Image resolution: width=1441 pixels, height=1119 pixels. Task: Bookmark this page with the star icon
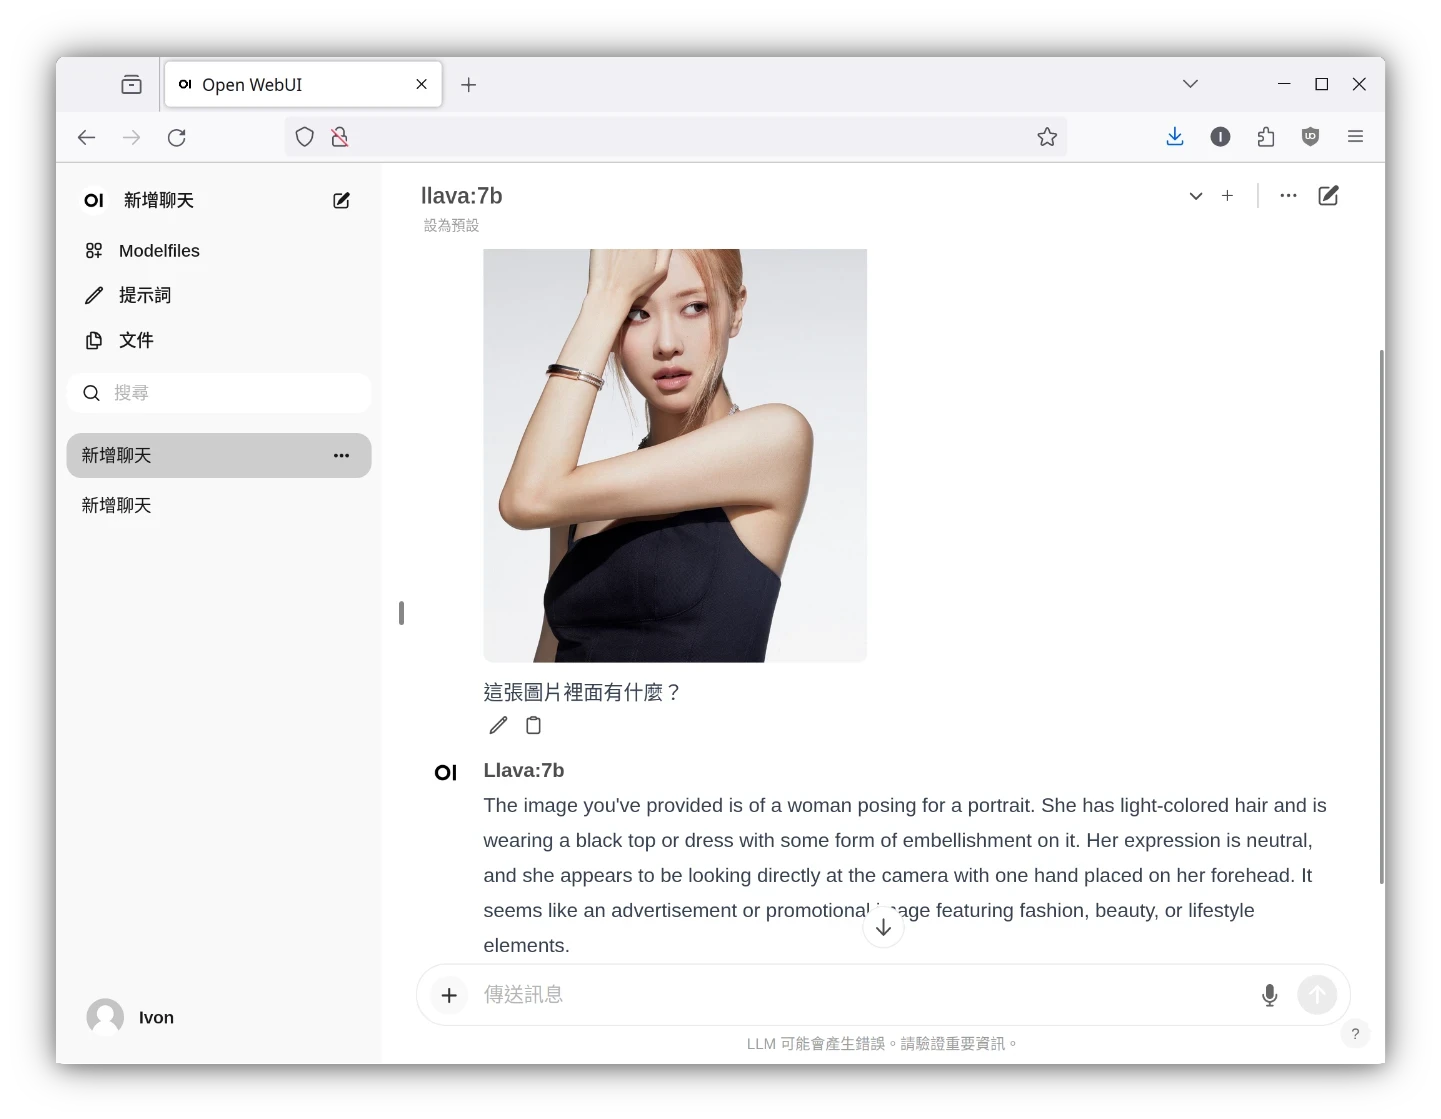pyautogui.click(x=1047, y=137)
